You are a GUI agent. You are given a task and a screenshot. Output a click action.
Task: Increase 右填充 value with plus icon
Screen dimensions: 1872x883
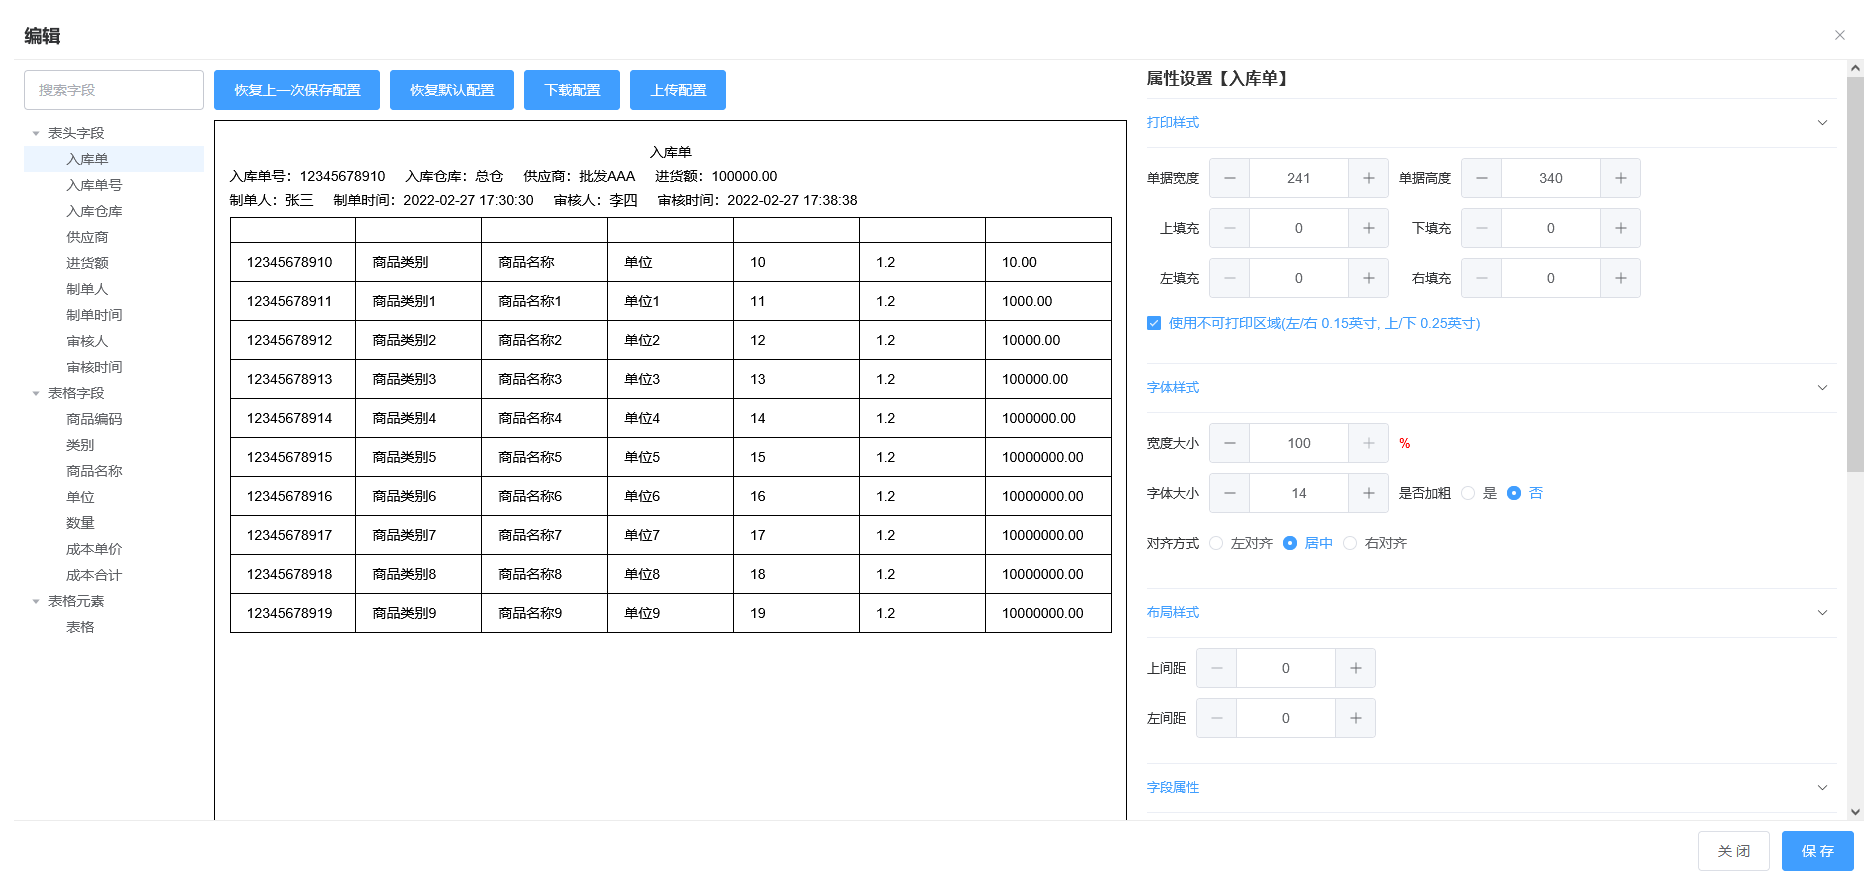pyautogui.click(x=1620, y=278)
